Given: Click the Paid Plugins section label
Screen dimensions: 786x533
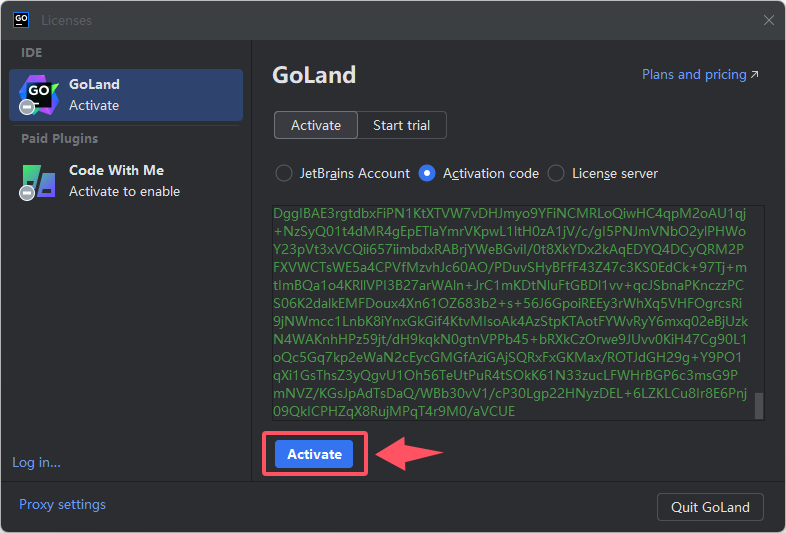Looking at the screenshot, I should pyautogui.click(x=60, y=139).
